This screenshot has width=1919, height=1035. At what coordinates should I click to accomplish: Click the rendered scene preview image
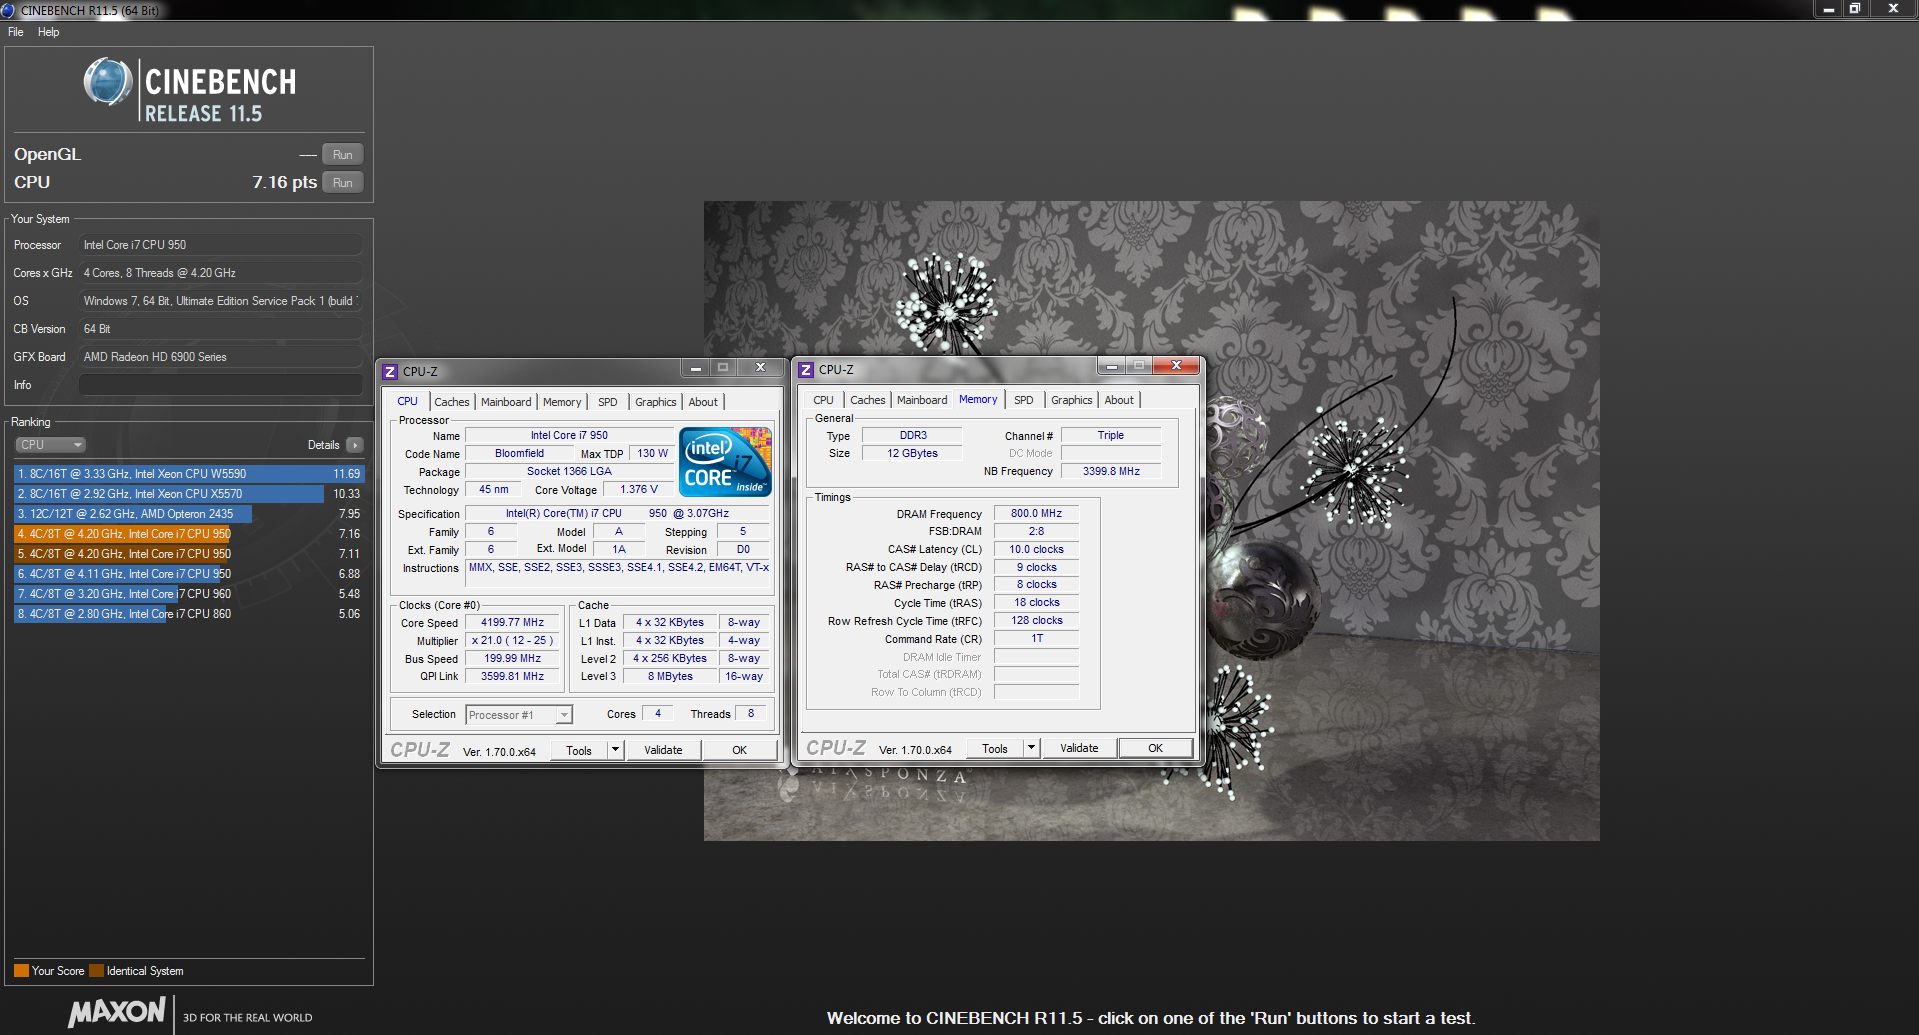click(1152, 521)
